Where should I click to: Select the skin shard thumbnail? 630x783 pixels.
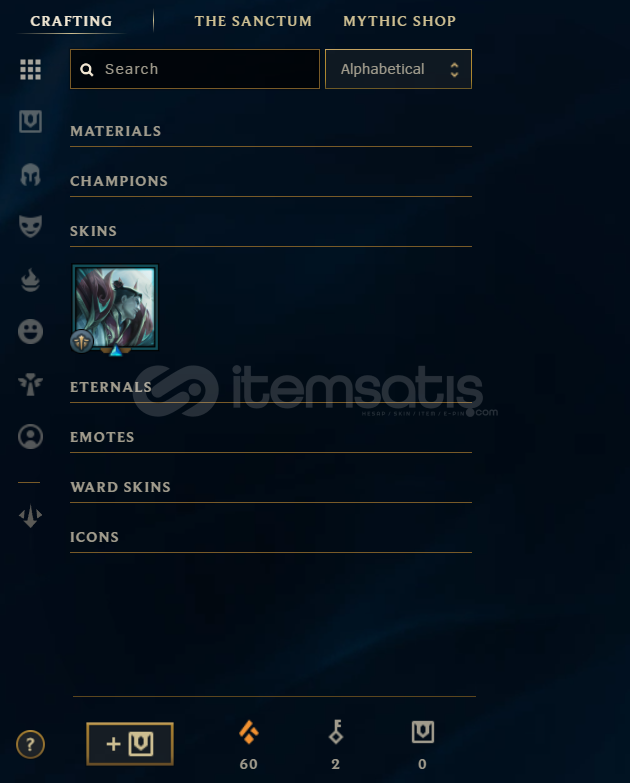[x=115, y=308]
